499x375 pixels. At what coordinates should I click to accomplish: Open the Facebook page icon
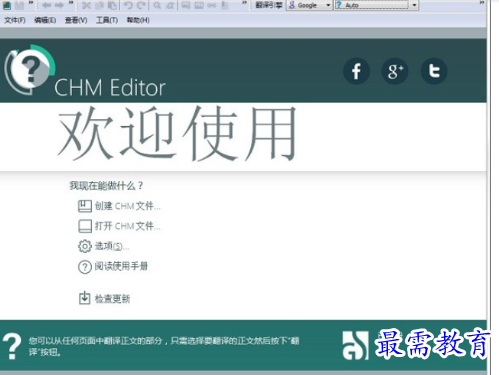tap(356, 71)
